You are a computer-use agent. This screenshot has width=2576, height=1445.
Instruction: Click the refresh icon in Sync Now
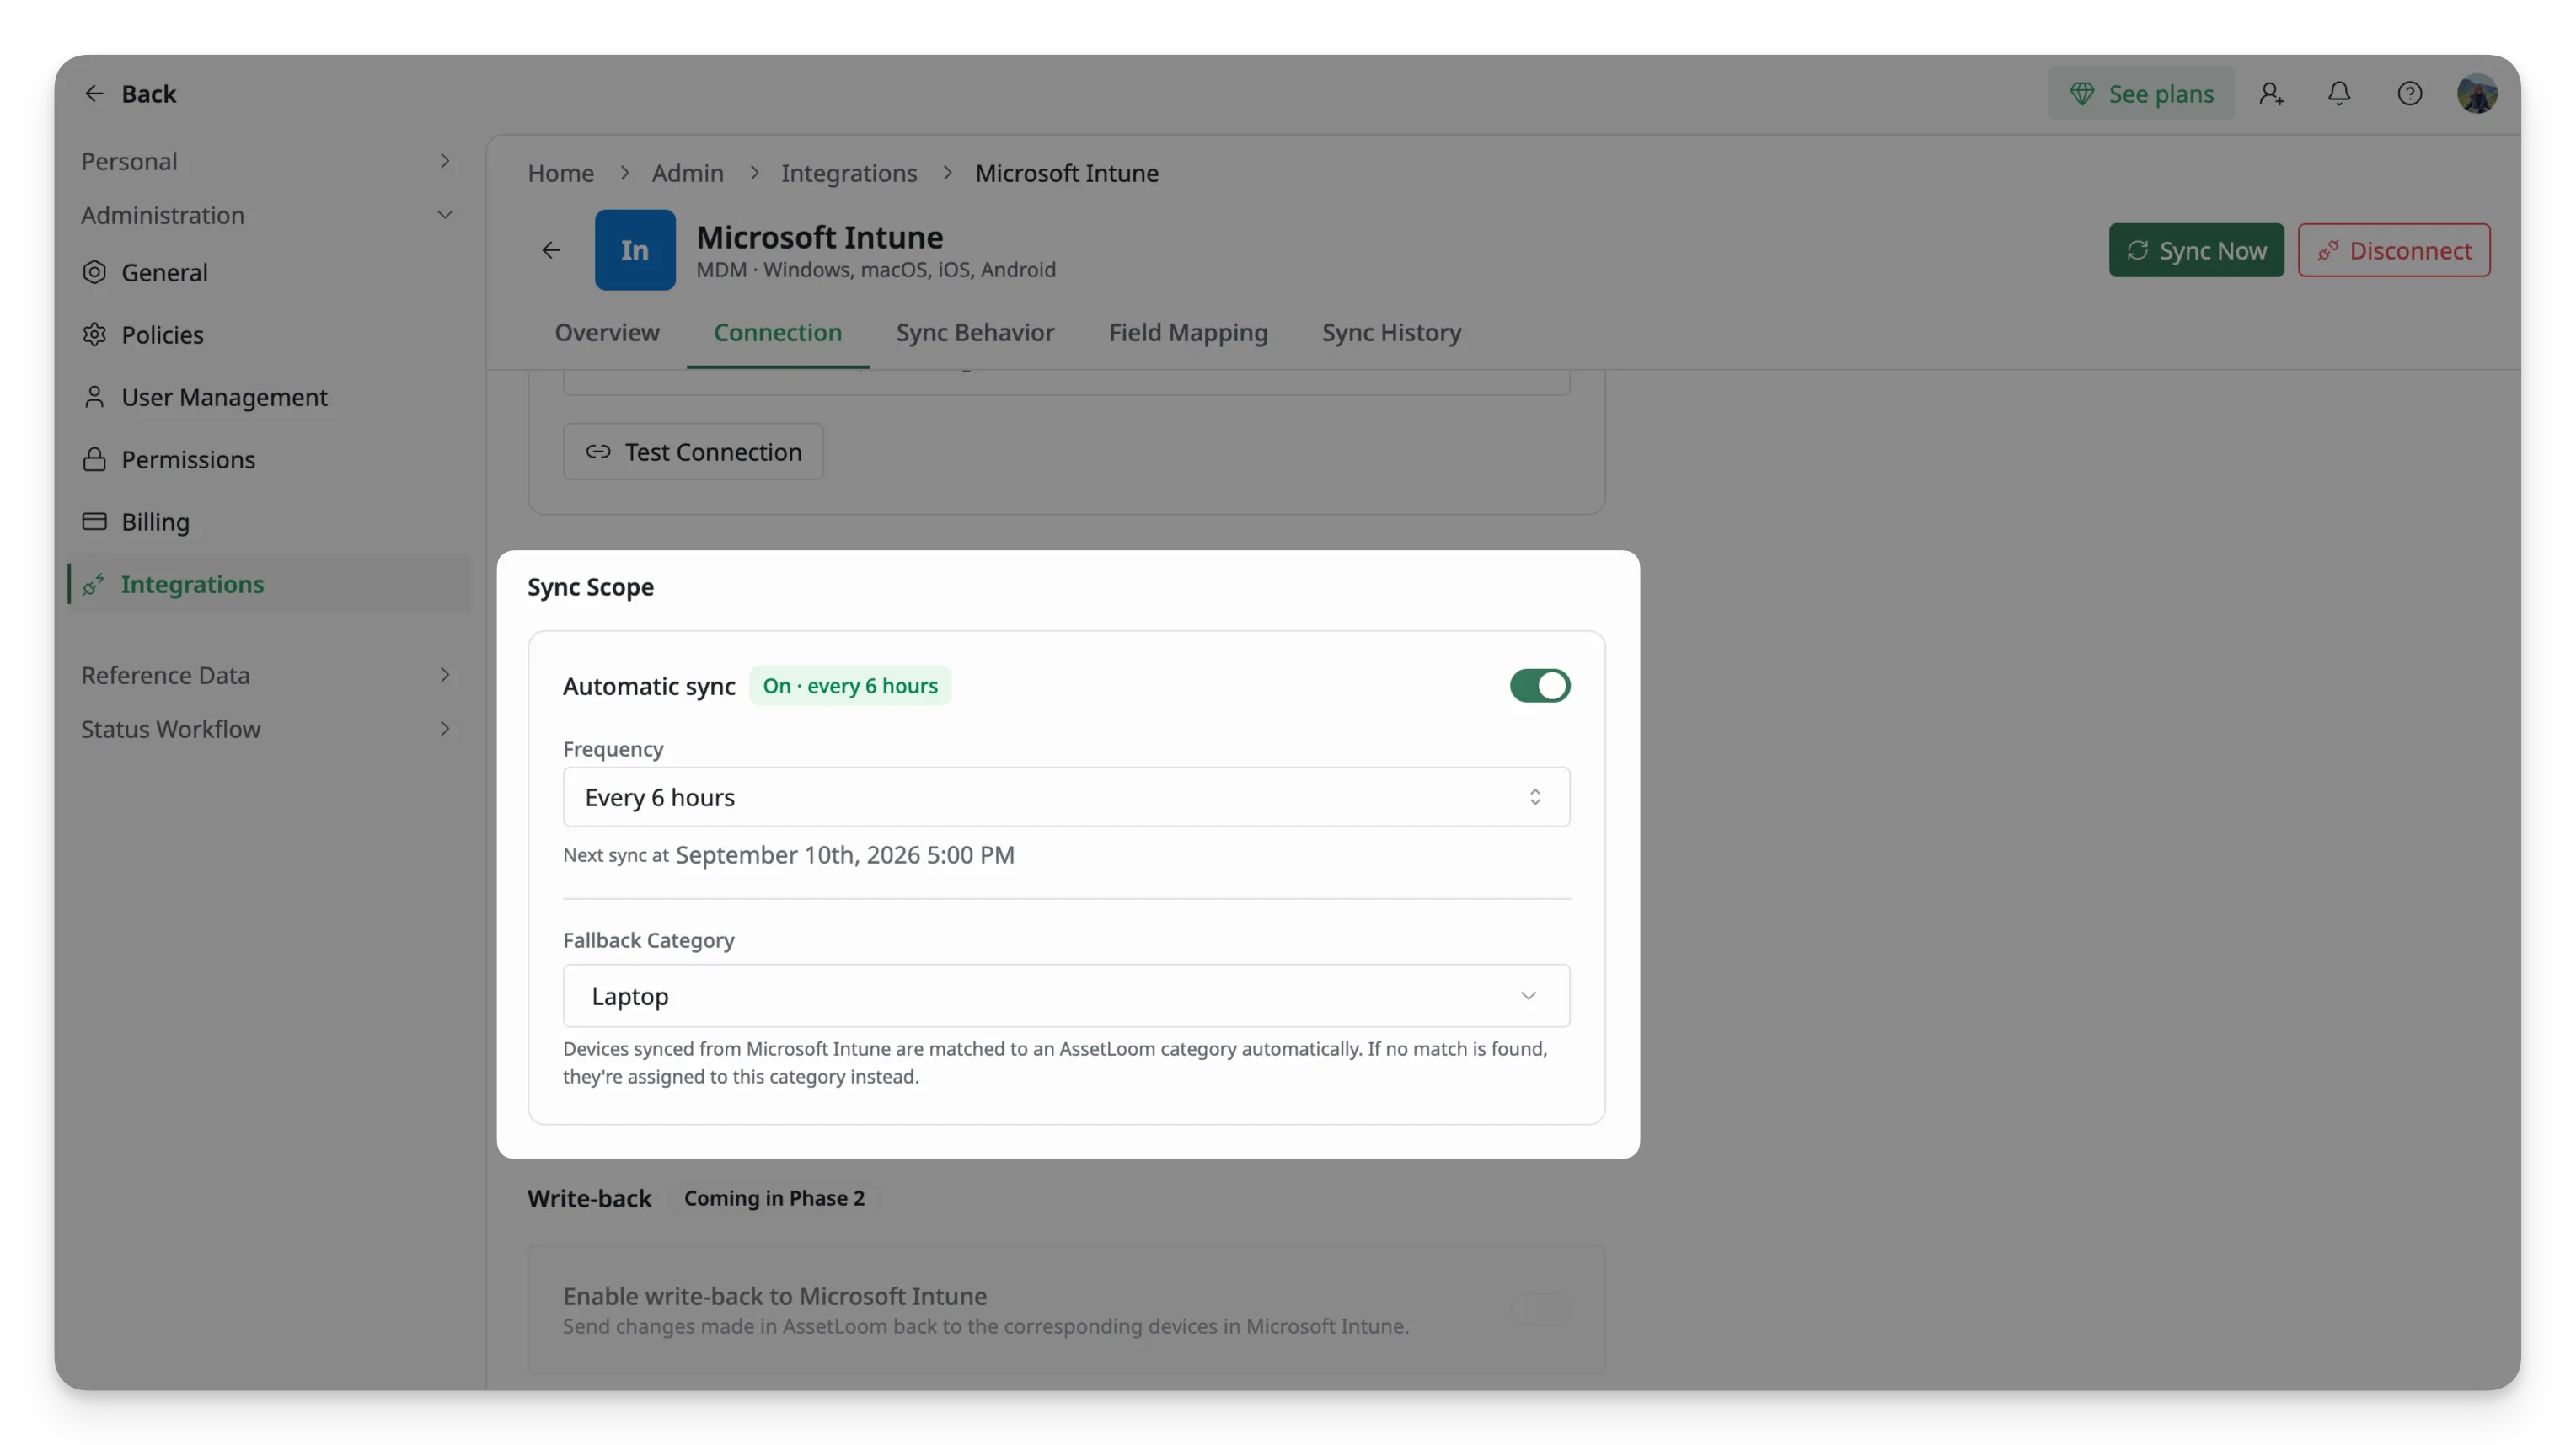[2137, 250]
